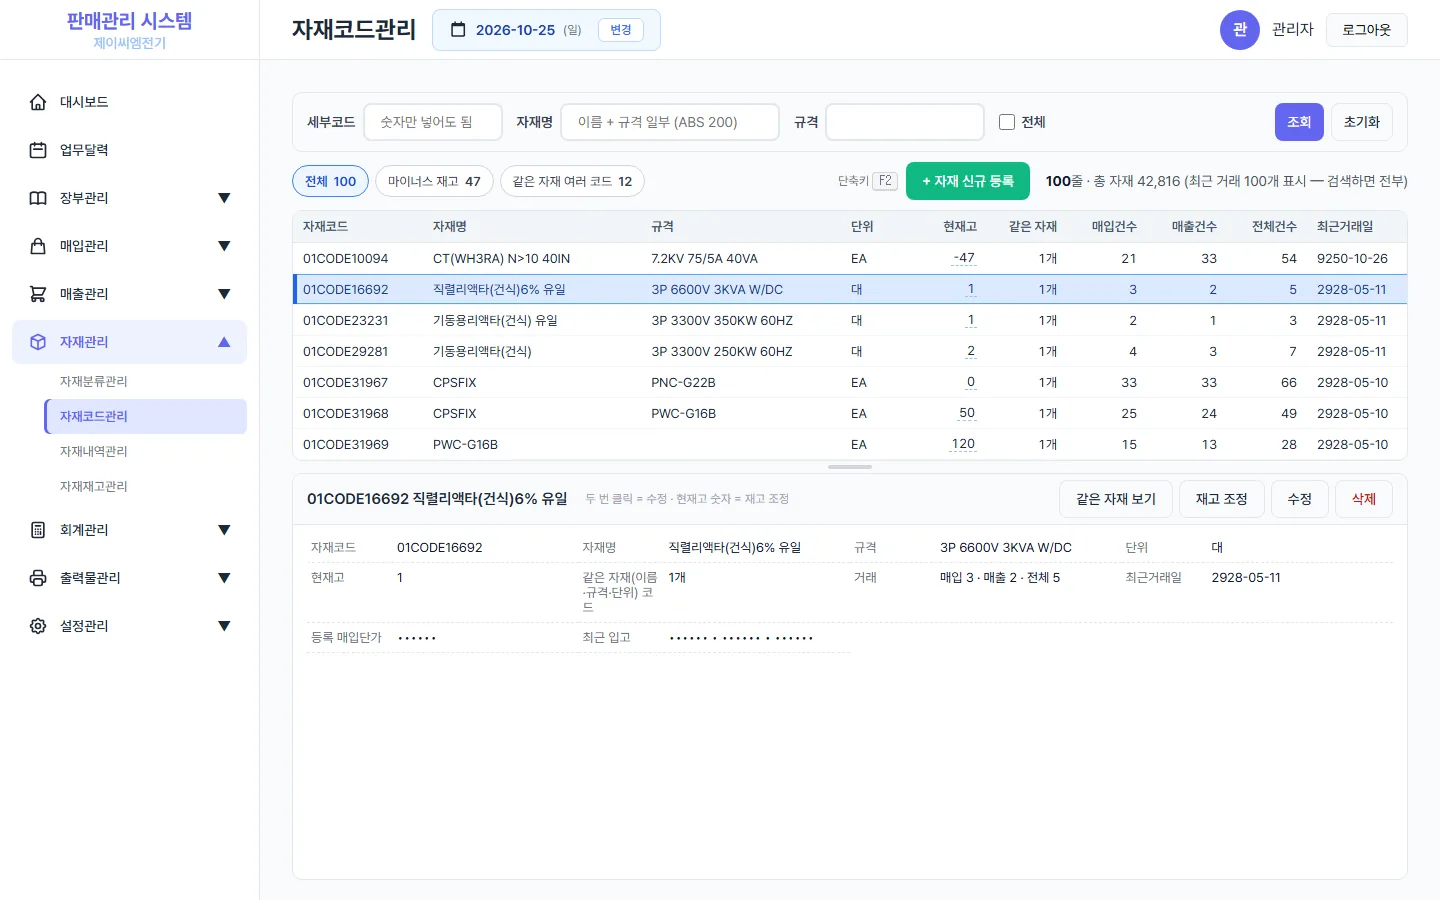Viewport: 1440px width, 900px height.
Task: Expand the 장부관리 menu arrow
Action: click(x=224, y=198)
